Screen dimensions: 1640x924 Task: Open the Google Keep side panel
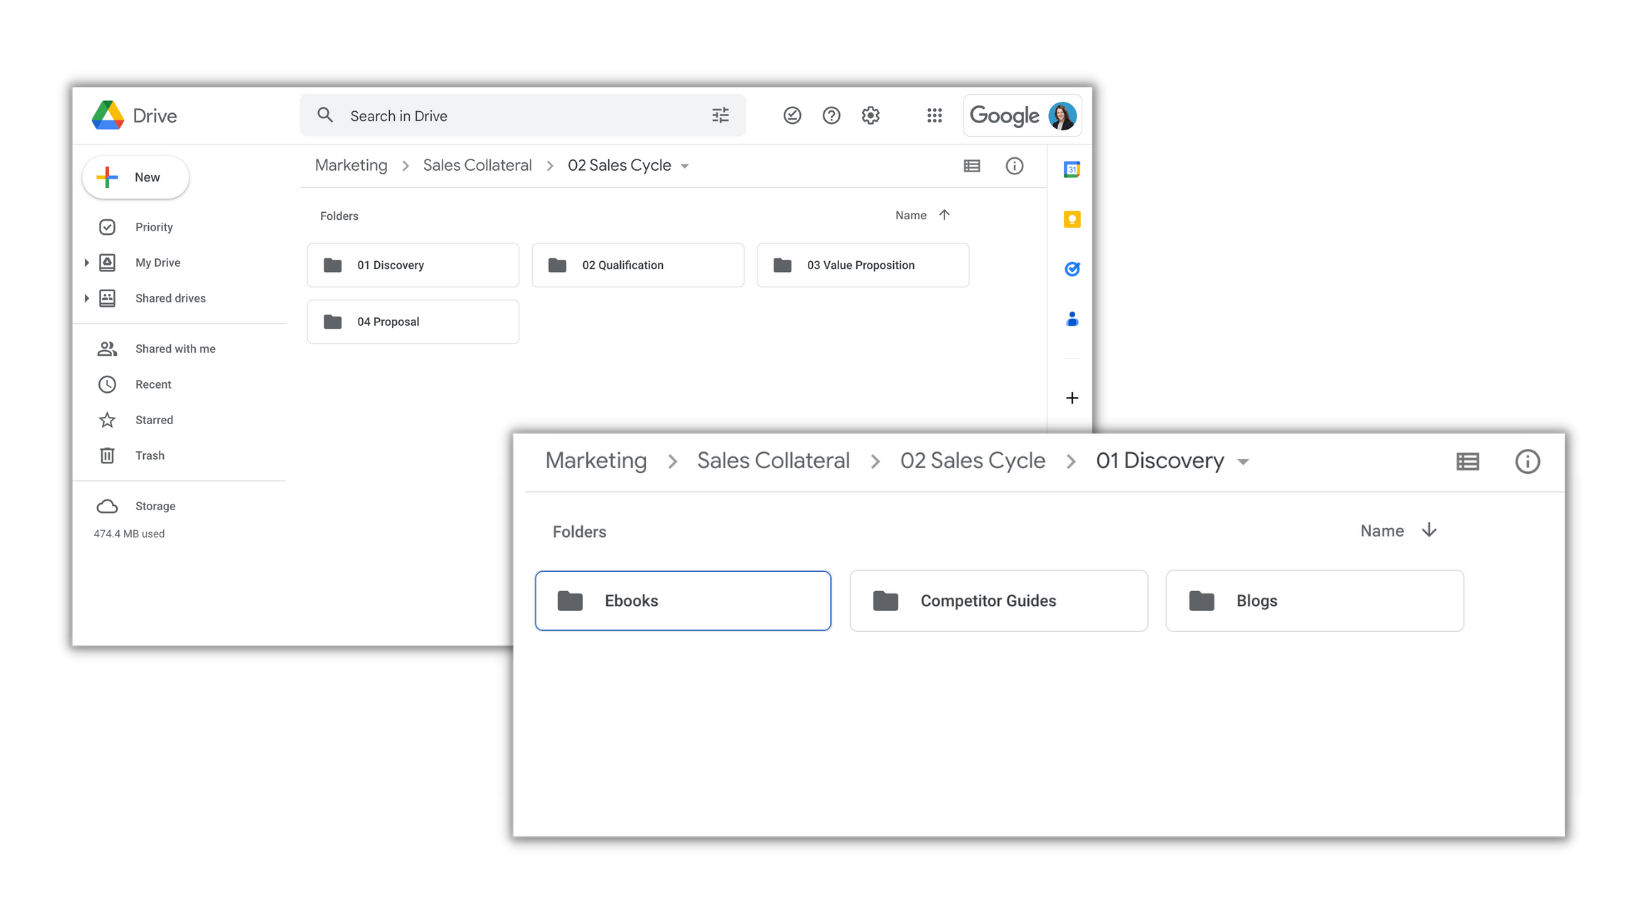[1071, 218]
